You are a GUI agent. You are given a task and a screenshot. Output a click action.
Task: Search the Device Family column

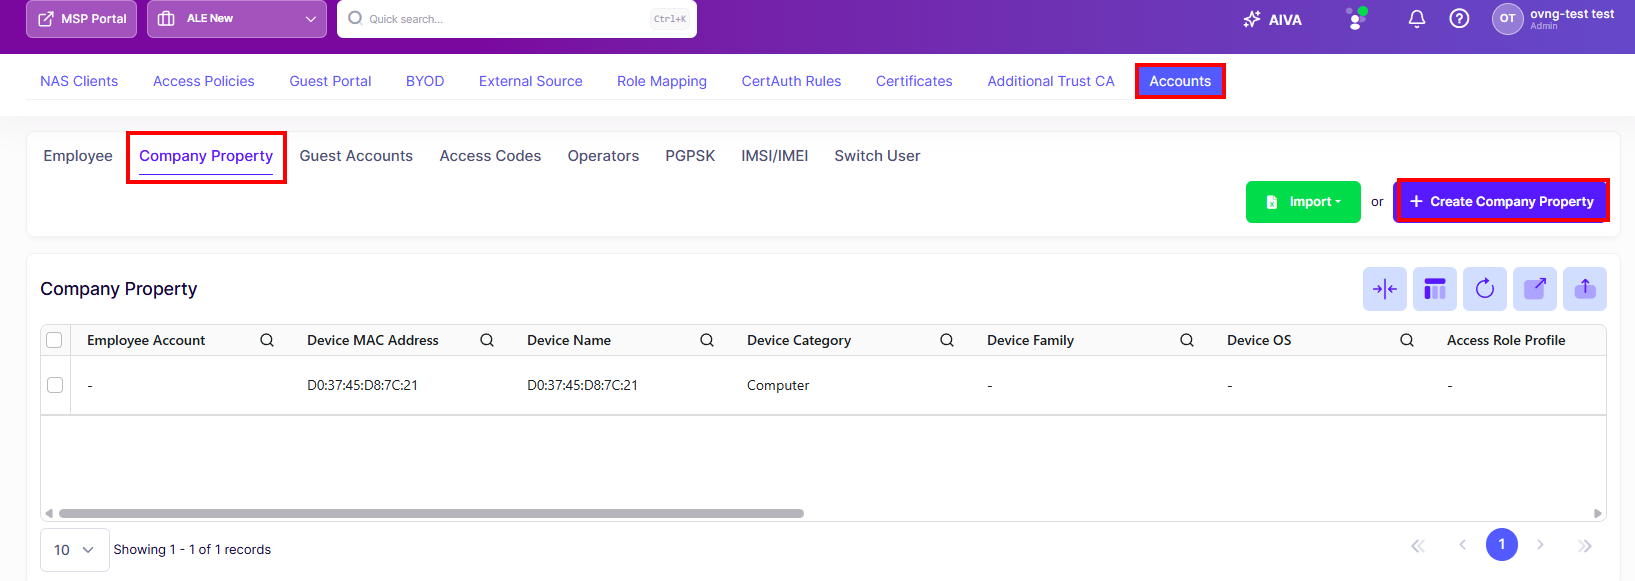(x=1187, y=340)
